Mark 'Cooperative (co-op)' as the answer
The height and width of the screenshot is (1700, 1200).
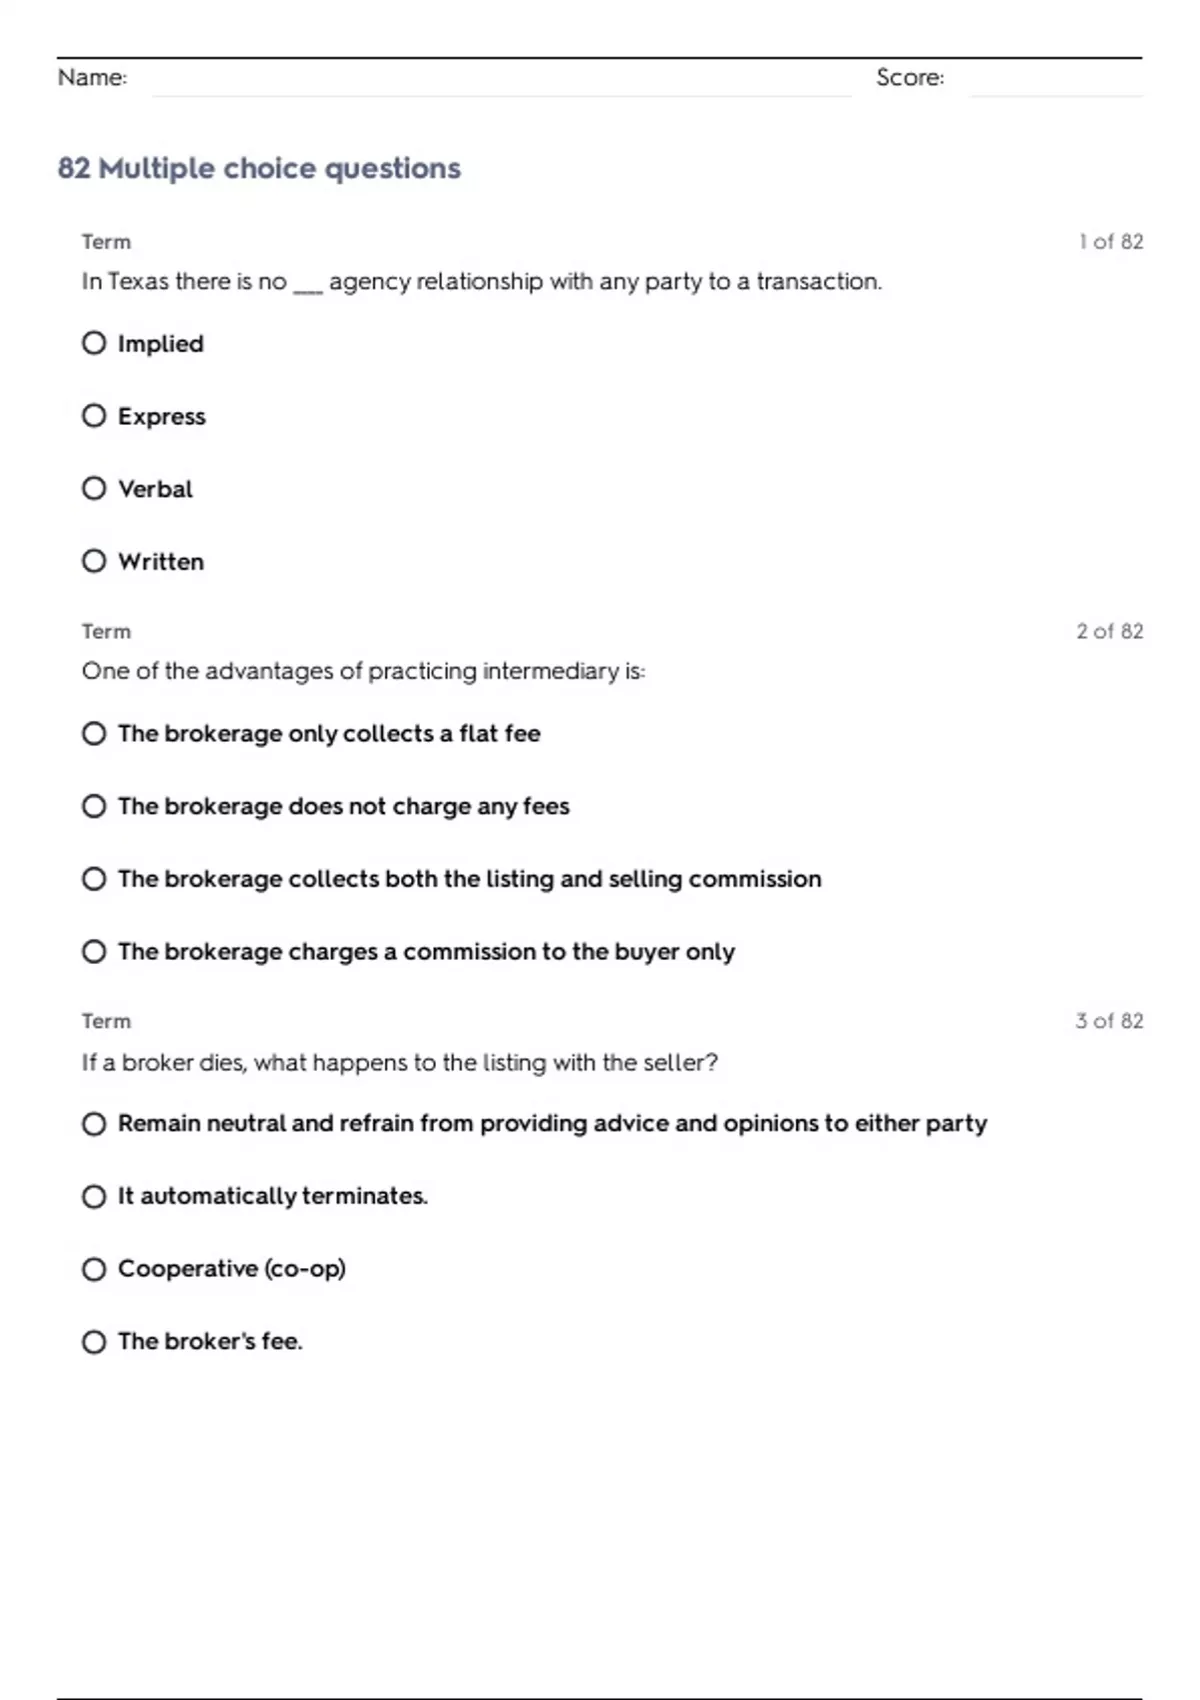[x=94, y=1269]
